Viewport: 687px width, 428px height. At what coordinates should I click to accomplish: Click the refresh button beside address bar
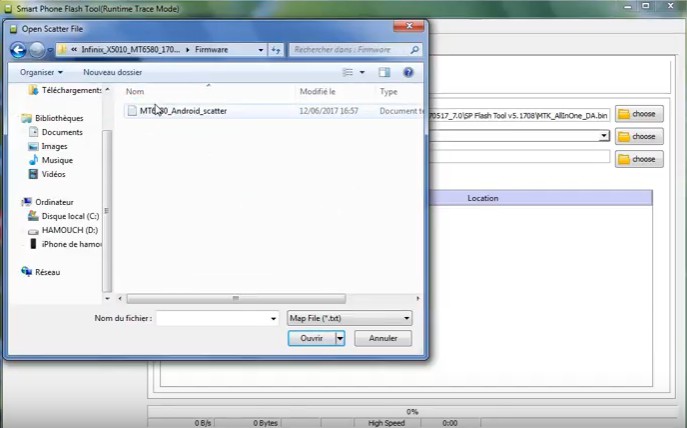click(x=275, y=49)
